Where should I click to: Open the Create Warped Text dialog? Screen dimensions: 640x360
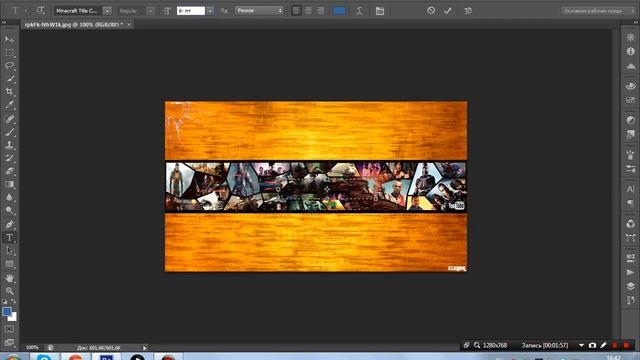coord(359,11)
